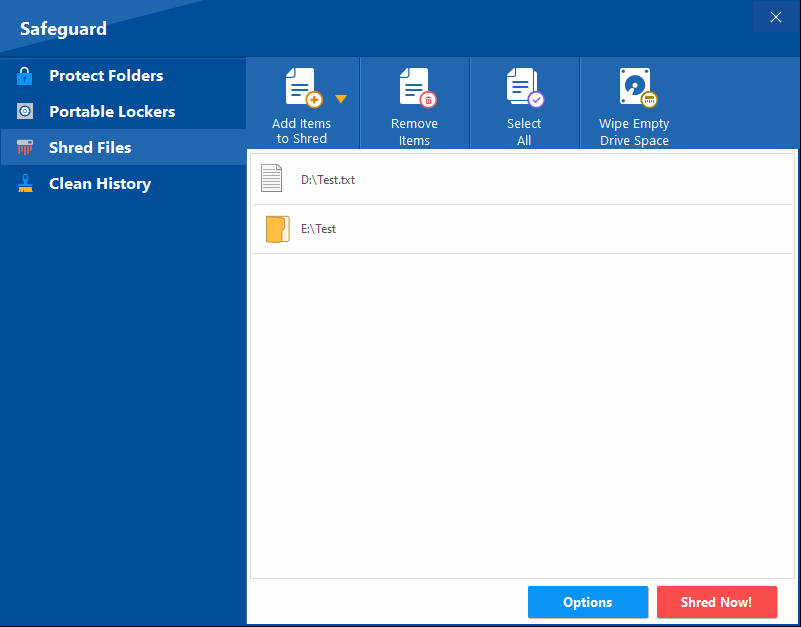
Task: Click the Add Items to Shred icon
Action: (303, 87)
